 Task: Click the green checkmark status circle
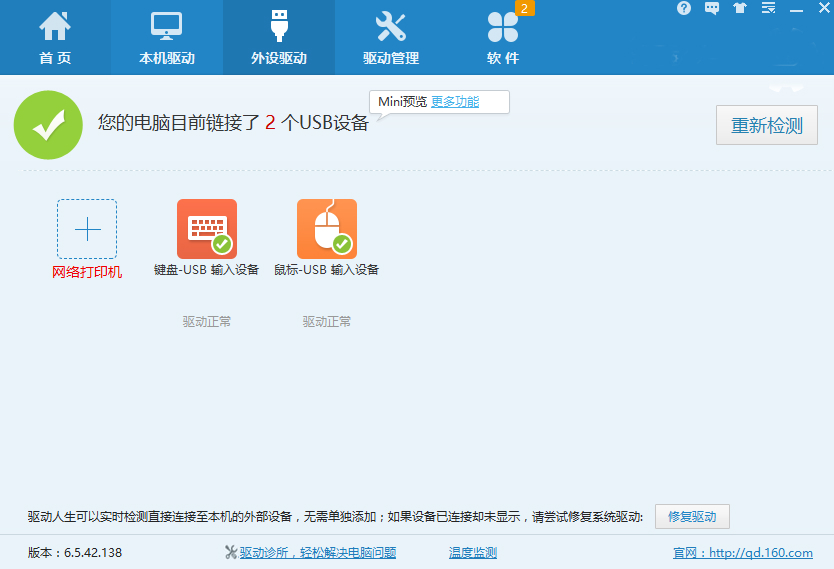point(48,125)
